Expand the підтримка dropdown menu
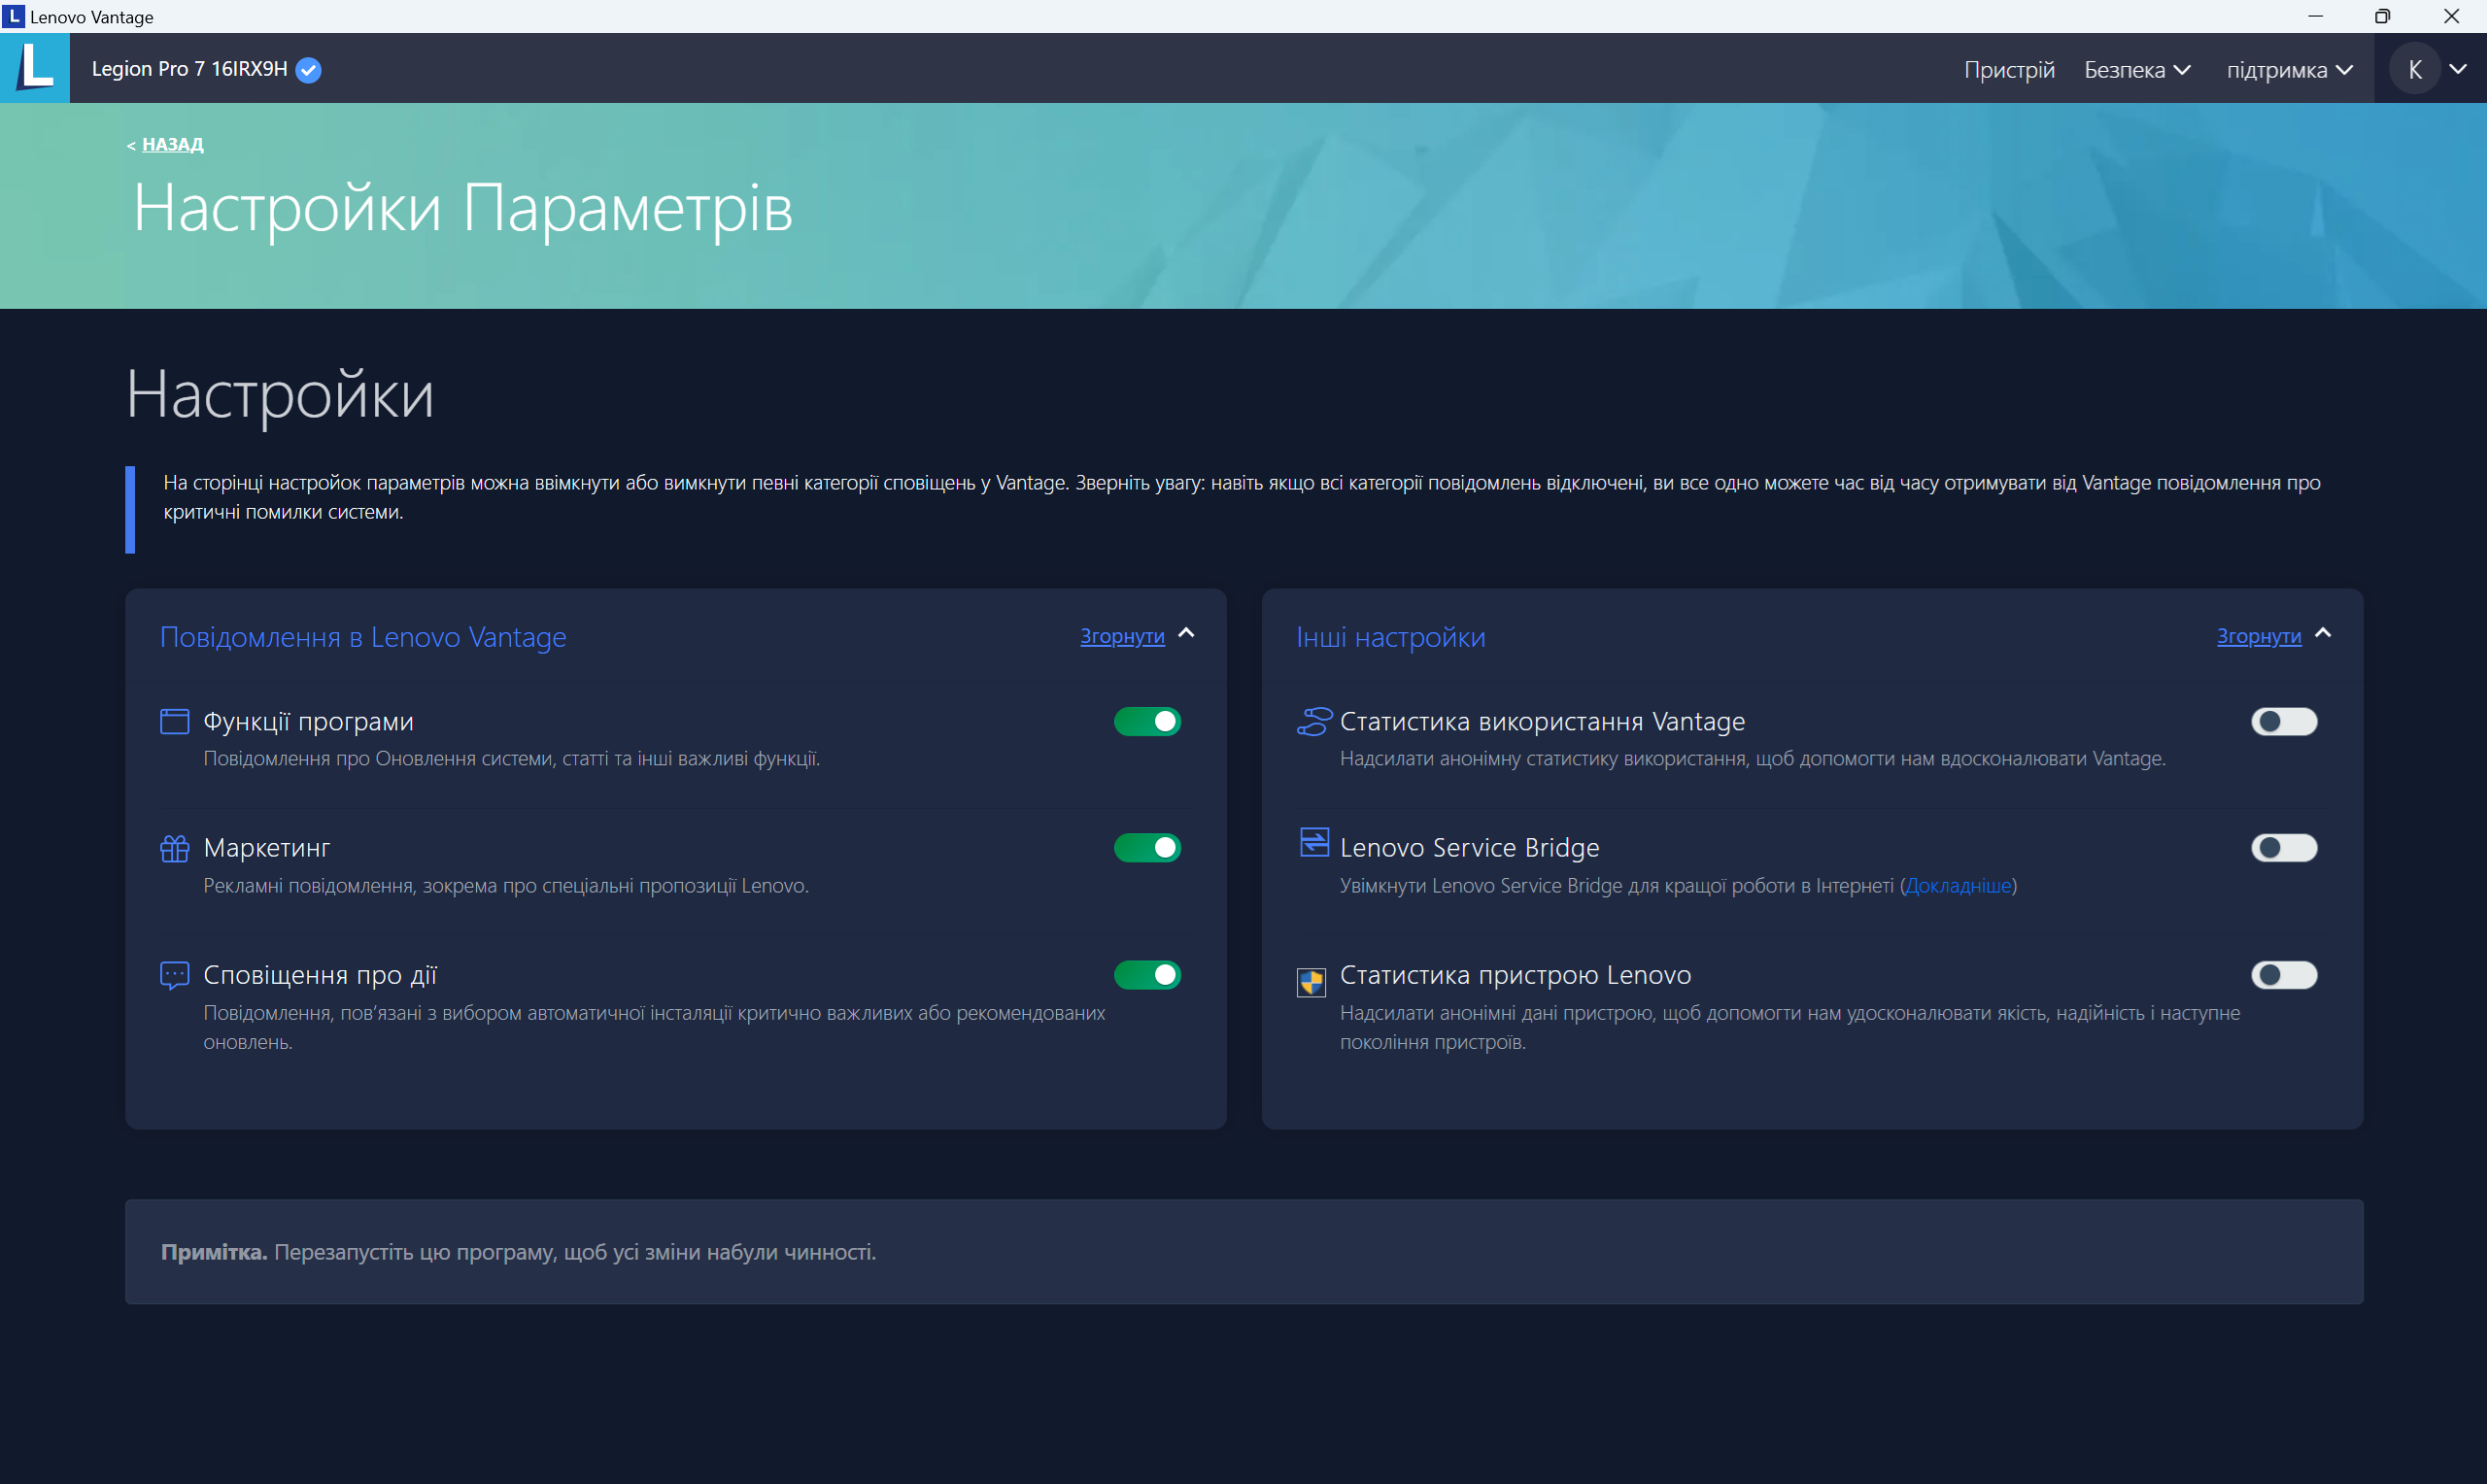 pos(2288,70)
